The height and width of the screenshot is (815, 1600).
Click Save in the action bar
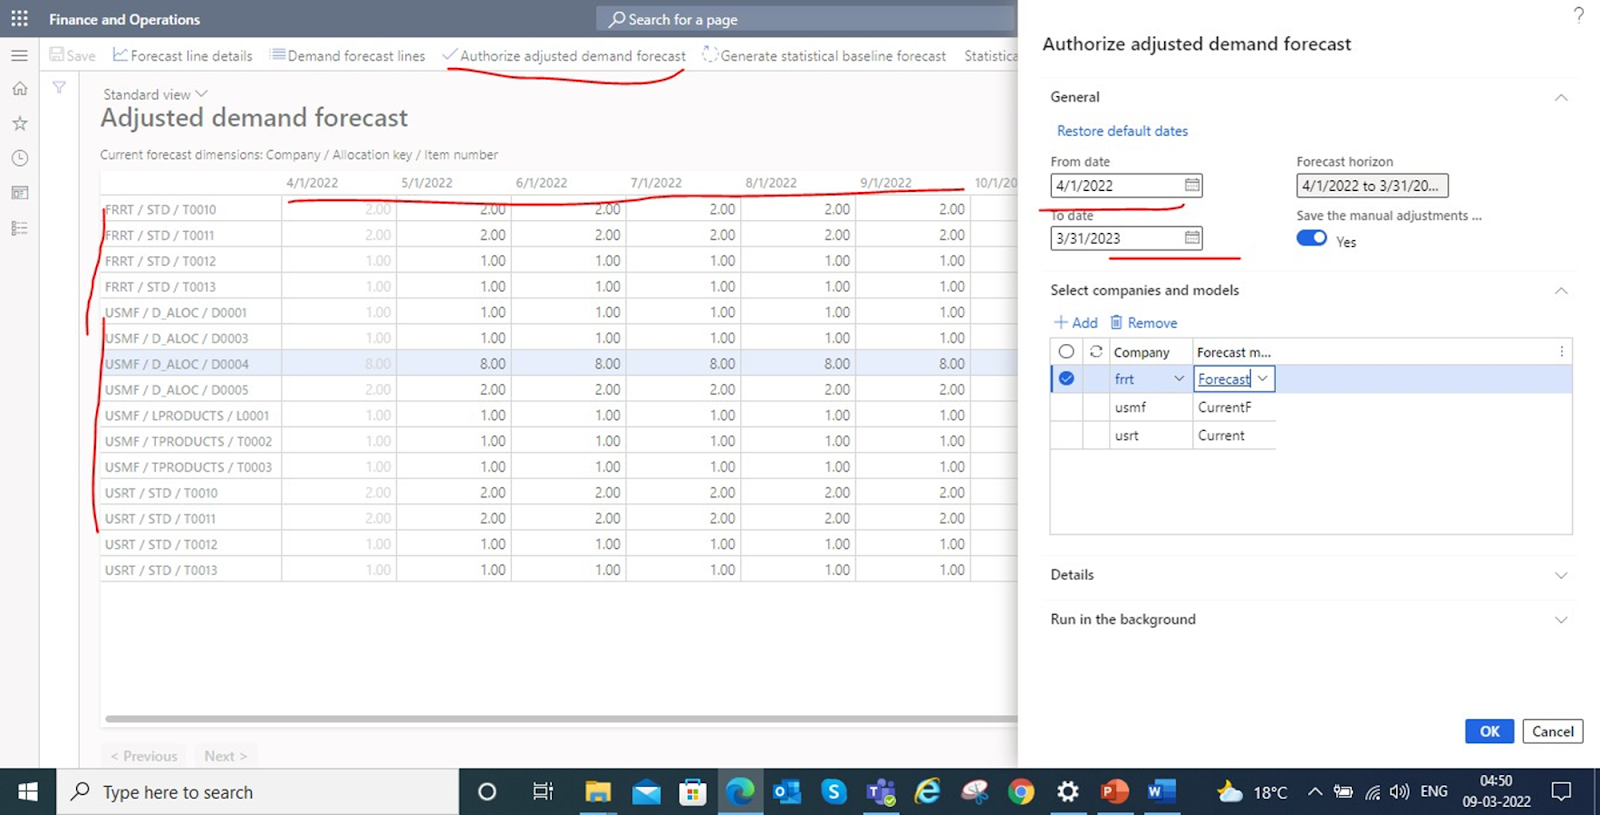tap(73, 56)
